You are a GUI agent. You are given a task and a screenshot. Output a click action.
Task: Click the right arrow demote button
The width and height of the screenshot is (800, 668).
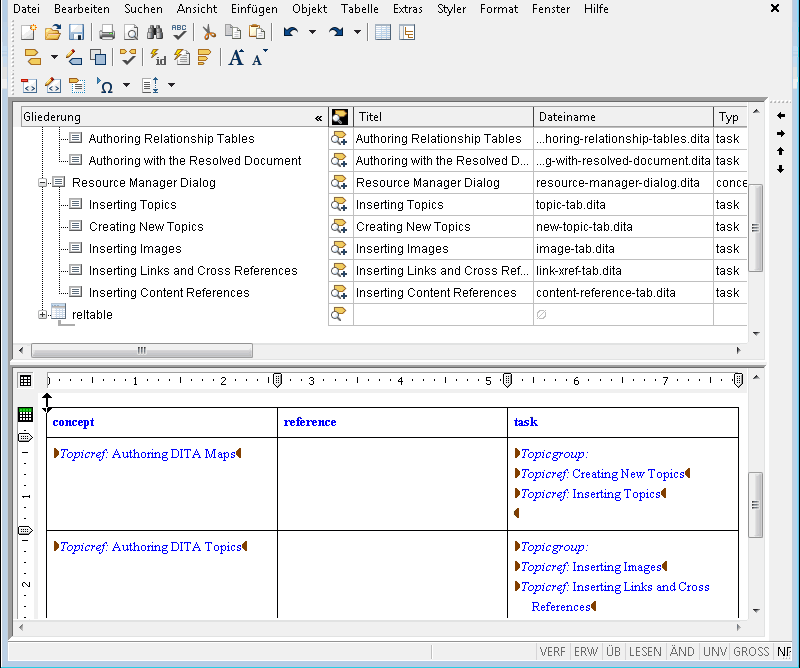[x=781, y=134]
